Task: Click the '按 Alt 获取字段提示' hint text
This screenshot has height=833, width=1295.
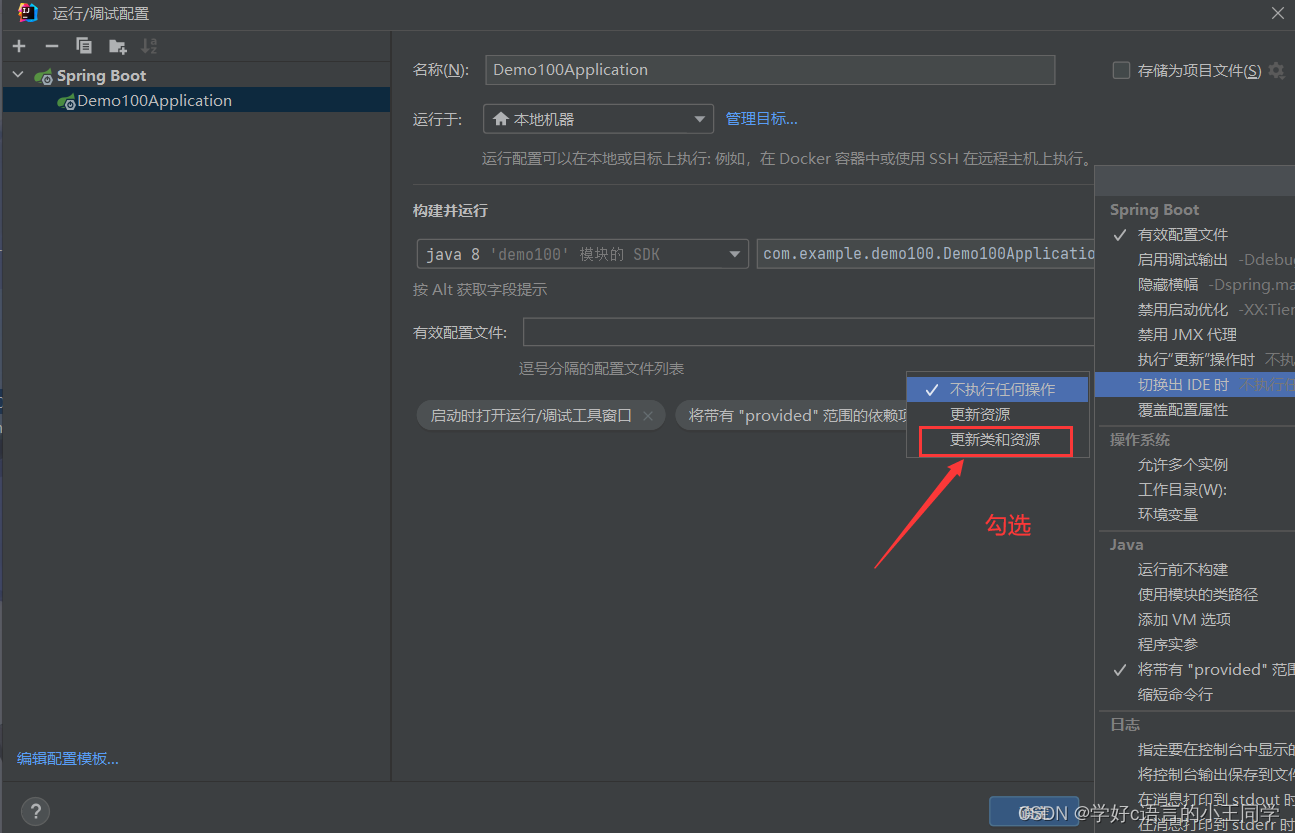Action: [480, 290]
